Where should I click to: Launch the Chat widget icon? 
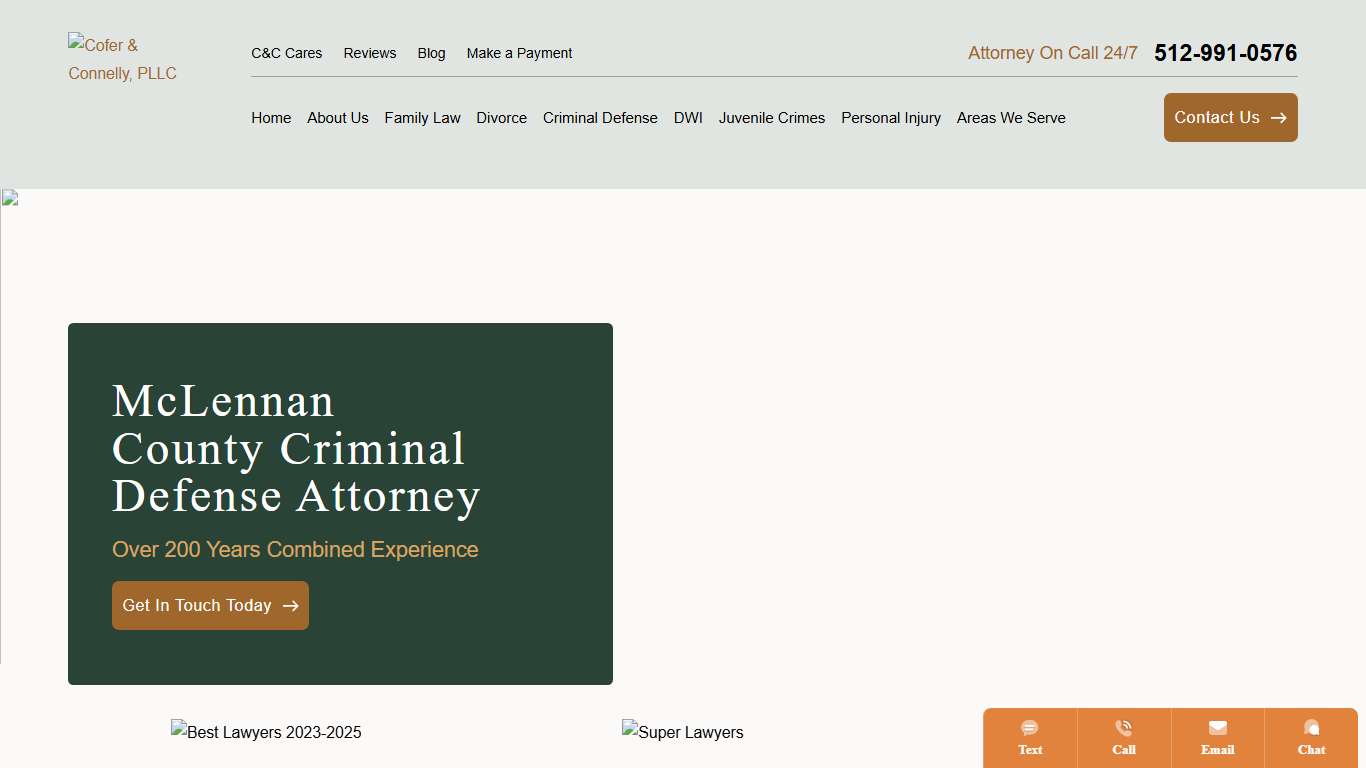pos(1311,737)
